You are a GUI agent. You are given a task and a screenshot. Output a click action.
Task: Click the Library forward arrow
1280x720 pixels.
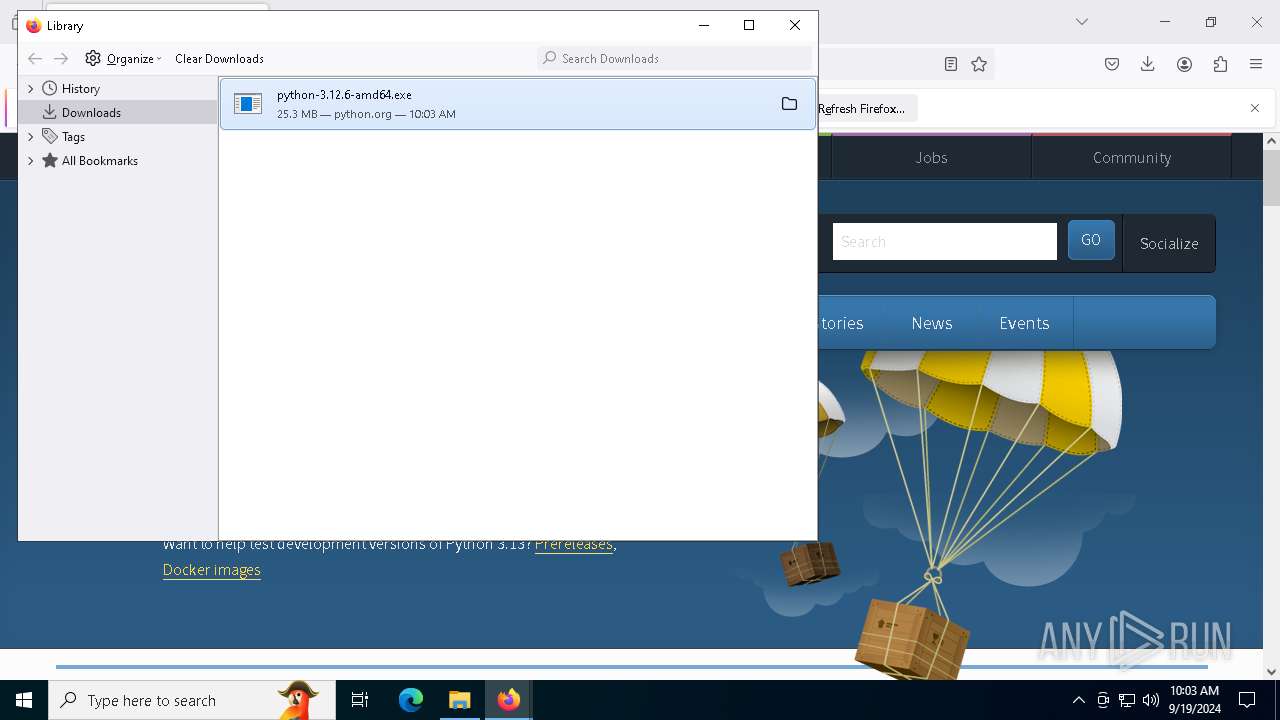click(x=61, y=59)
